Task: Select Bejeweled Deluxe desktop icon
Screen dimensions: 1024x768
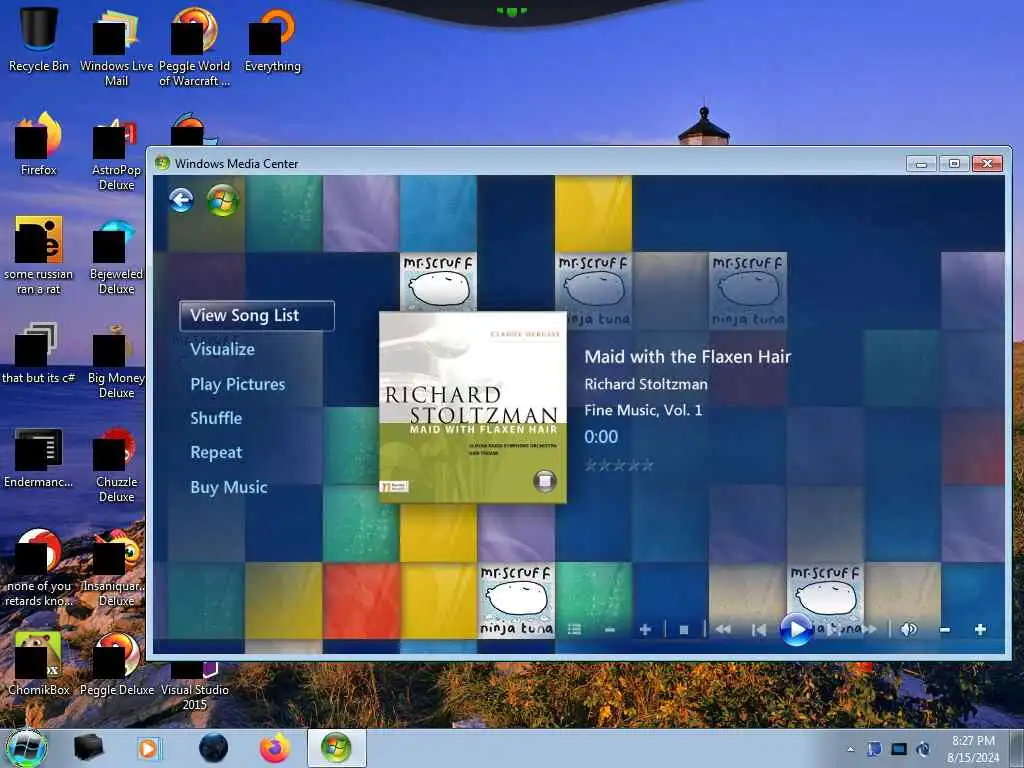Action: point(116,255)
